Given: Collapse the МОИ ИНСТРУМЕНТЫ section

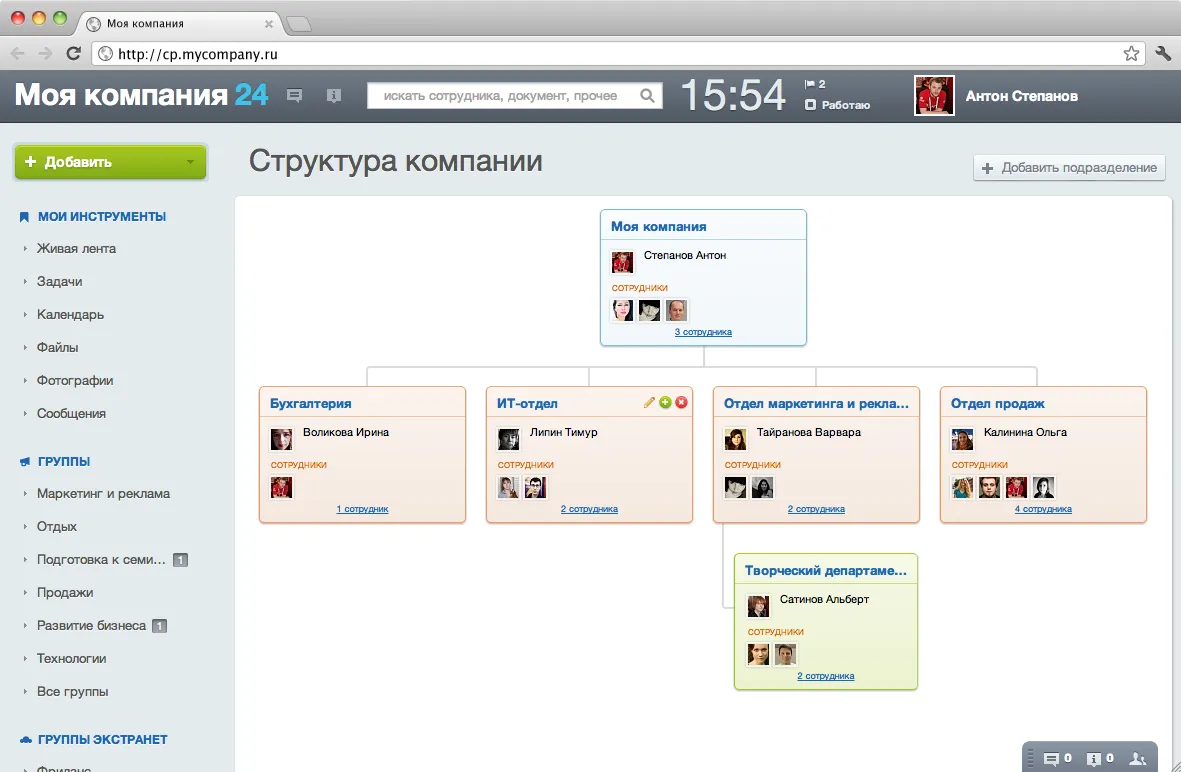Looking at the screenshot, I should click(x=101, y=216).
